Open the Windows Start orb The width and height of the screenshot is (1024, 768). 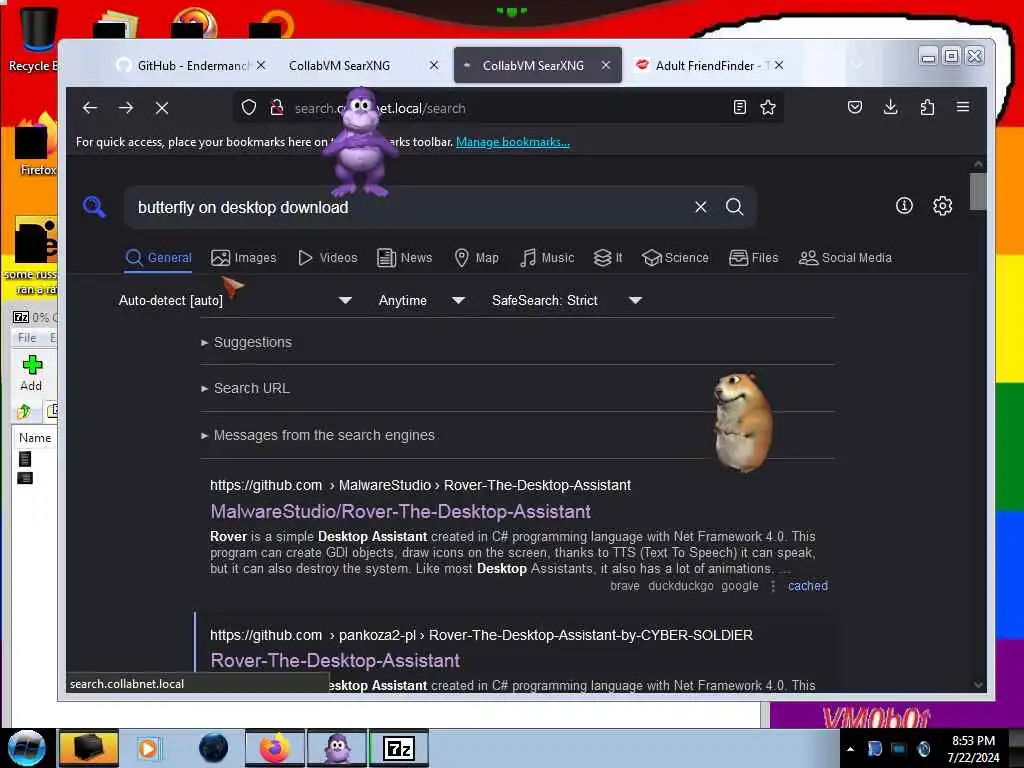click(x=26, y=748)
